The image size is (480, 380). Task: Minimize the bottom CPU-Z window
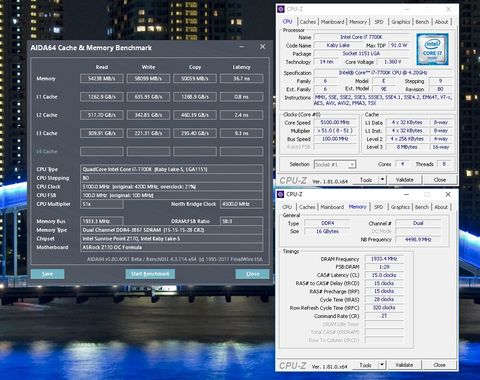click(406, 194)
